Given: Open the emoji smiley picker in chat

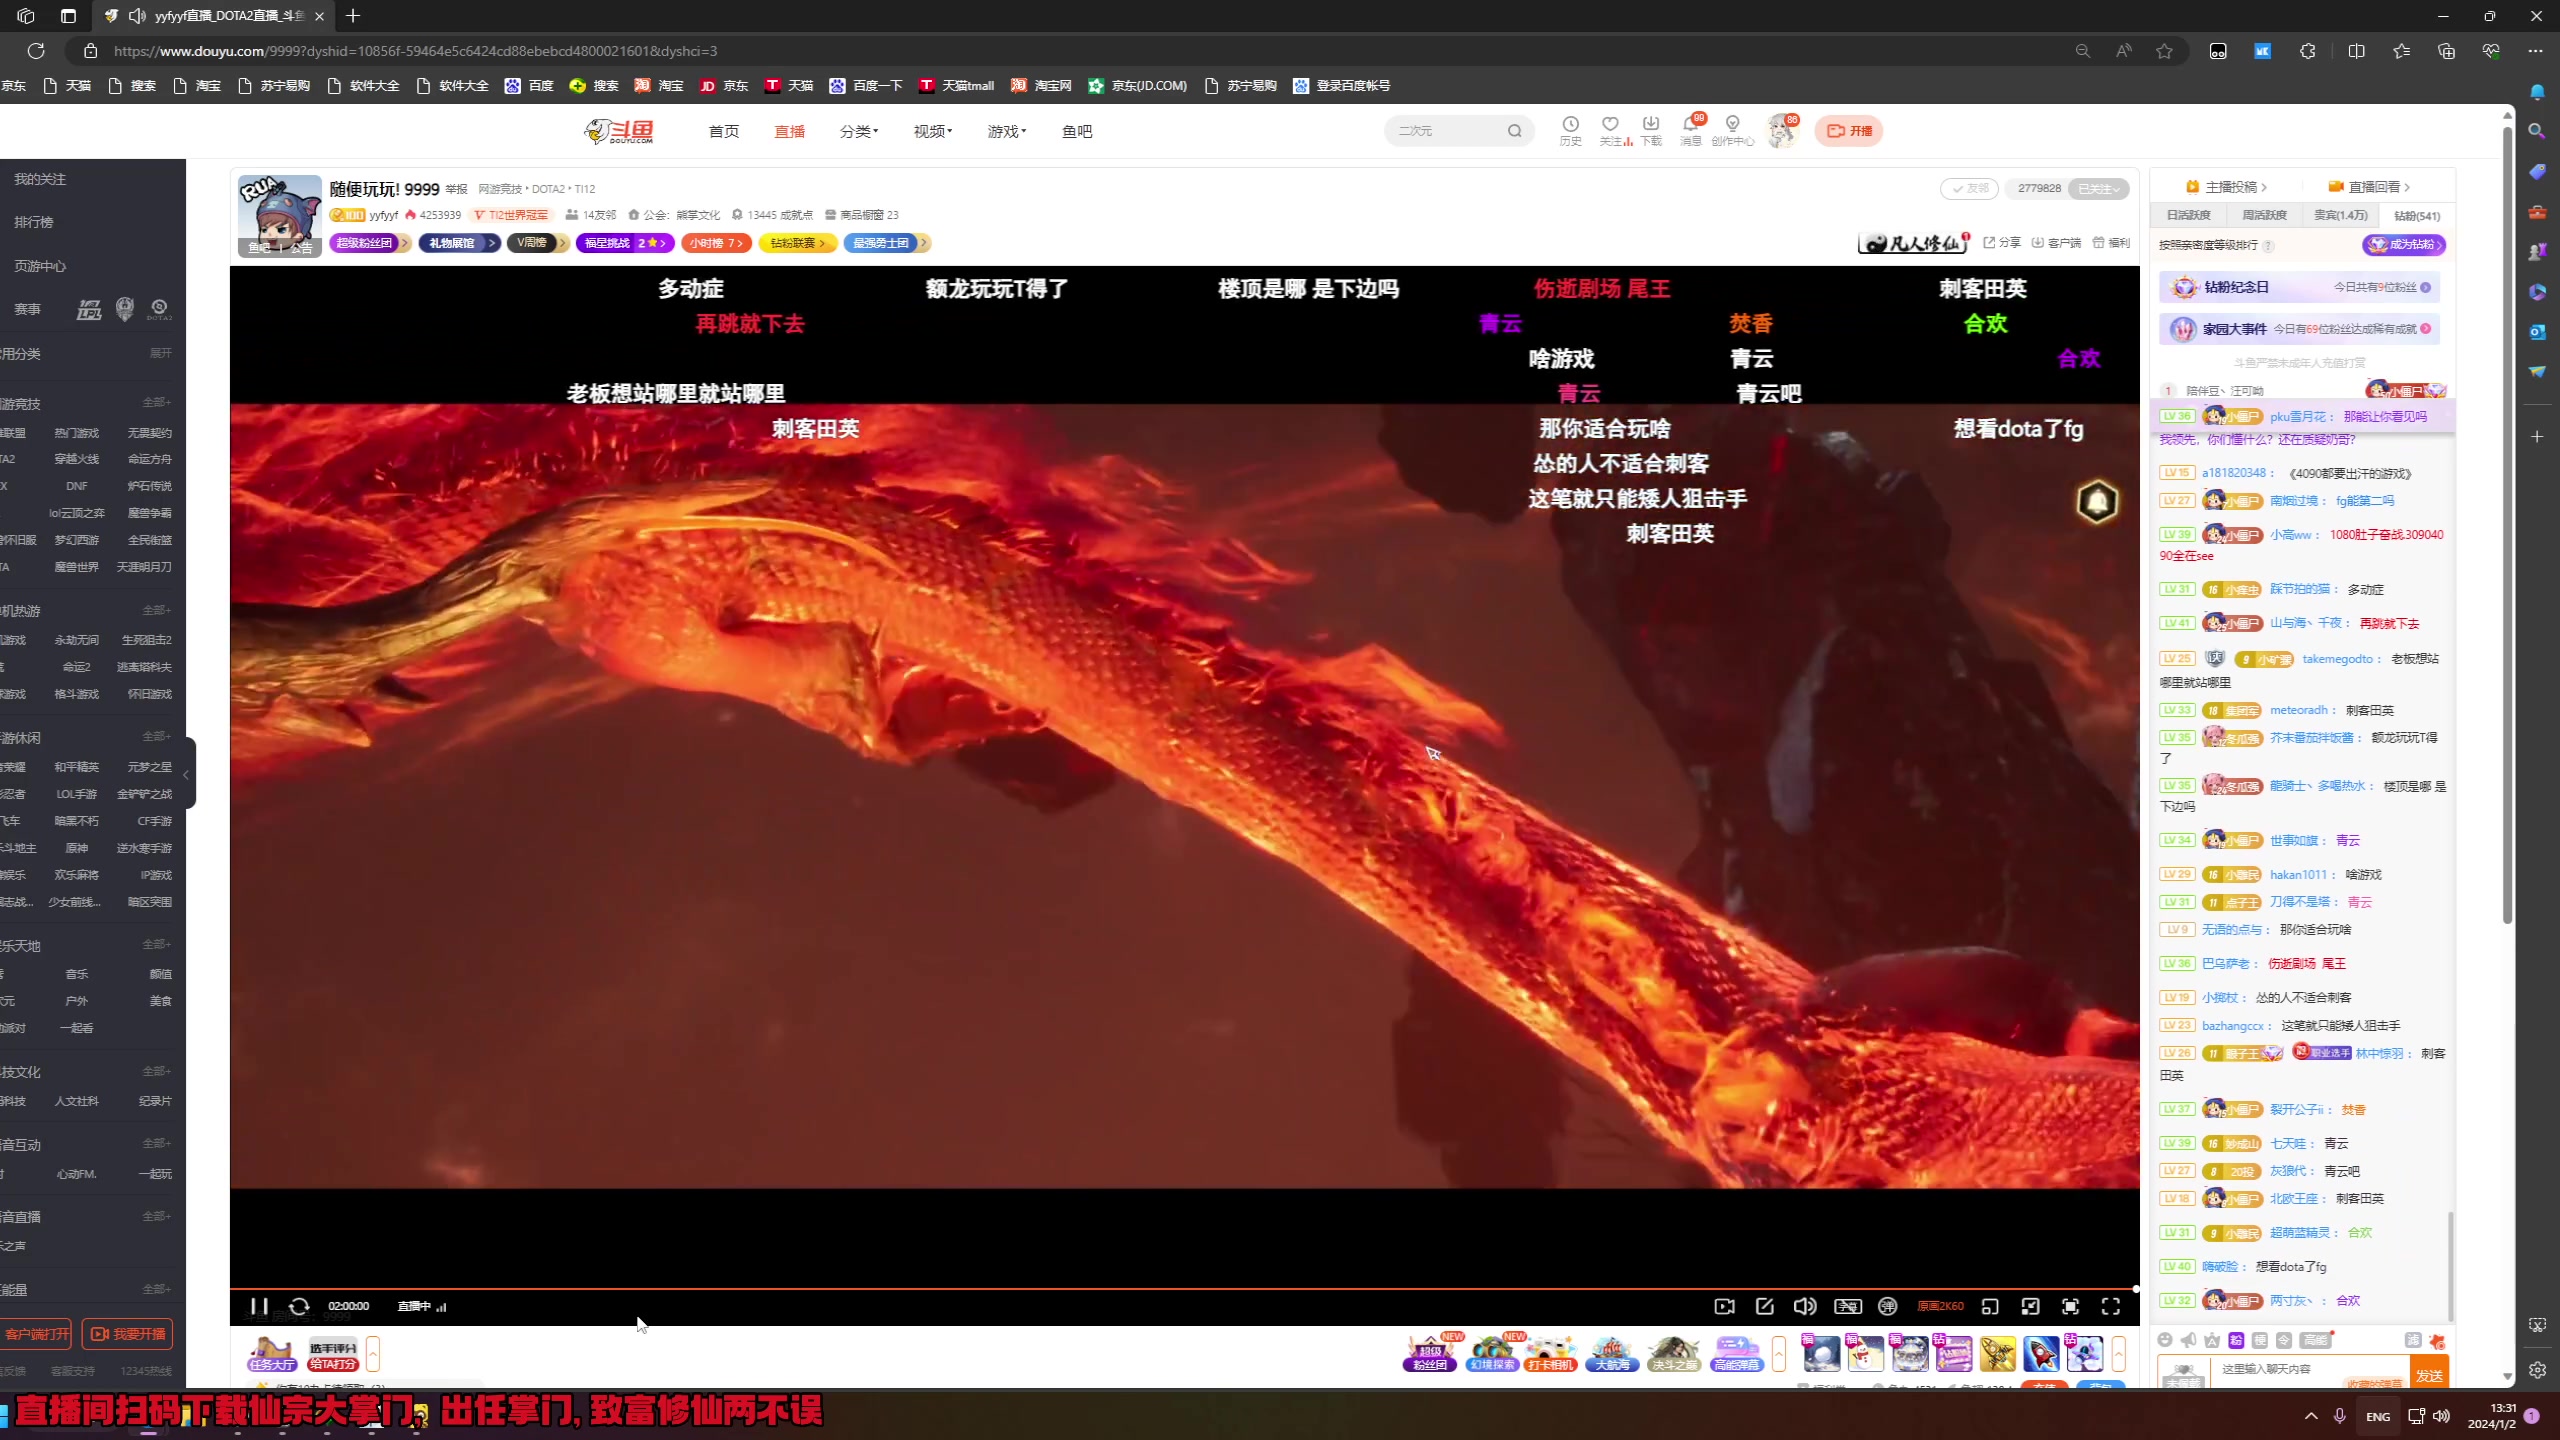Looking at the screenshot, I should tap(2165, 1340).
